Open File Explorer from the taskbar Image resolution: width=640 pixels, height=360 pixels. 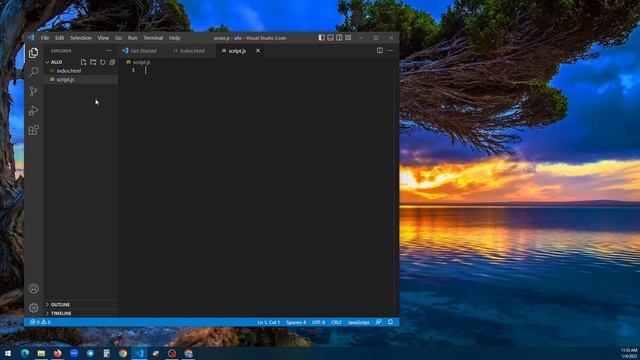click(41, 353)
